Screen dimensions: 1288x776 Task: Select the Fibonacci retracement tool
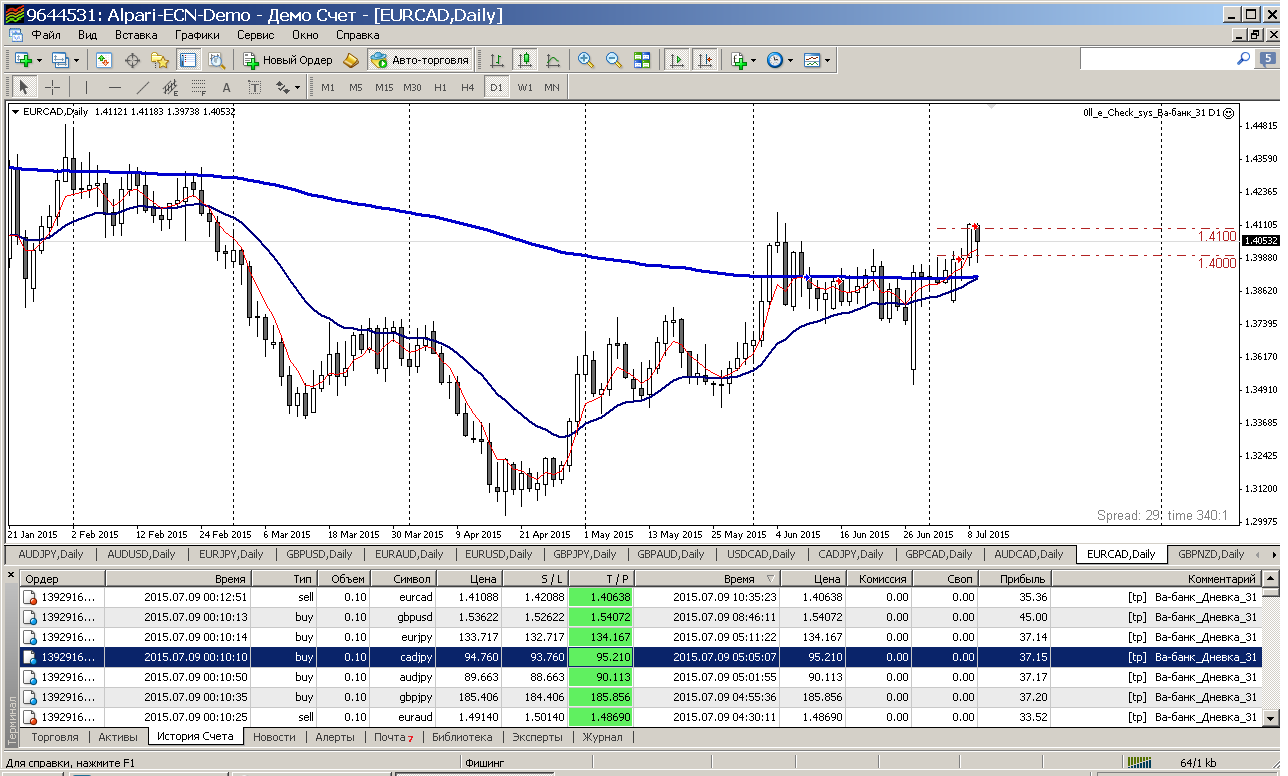coord(198,87)
